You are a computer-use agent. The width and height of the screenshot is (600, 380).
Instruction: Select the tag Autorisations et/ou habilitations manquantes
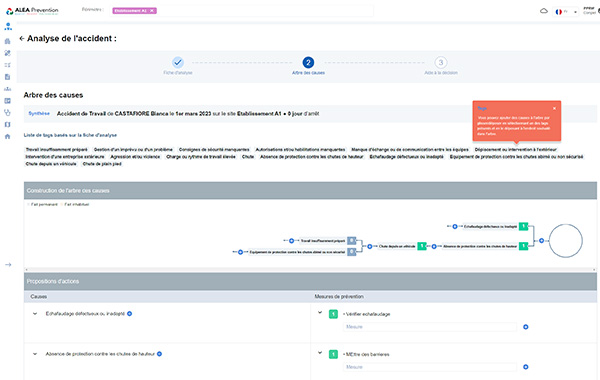pos(300,150)
